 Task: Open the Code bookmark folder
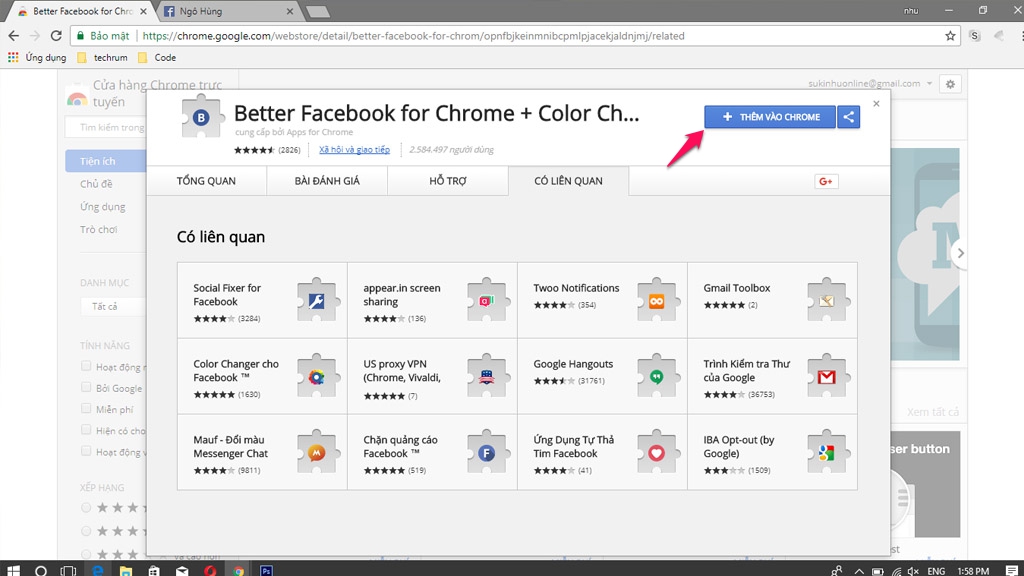point(157,57)
